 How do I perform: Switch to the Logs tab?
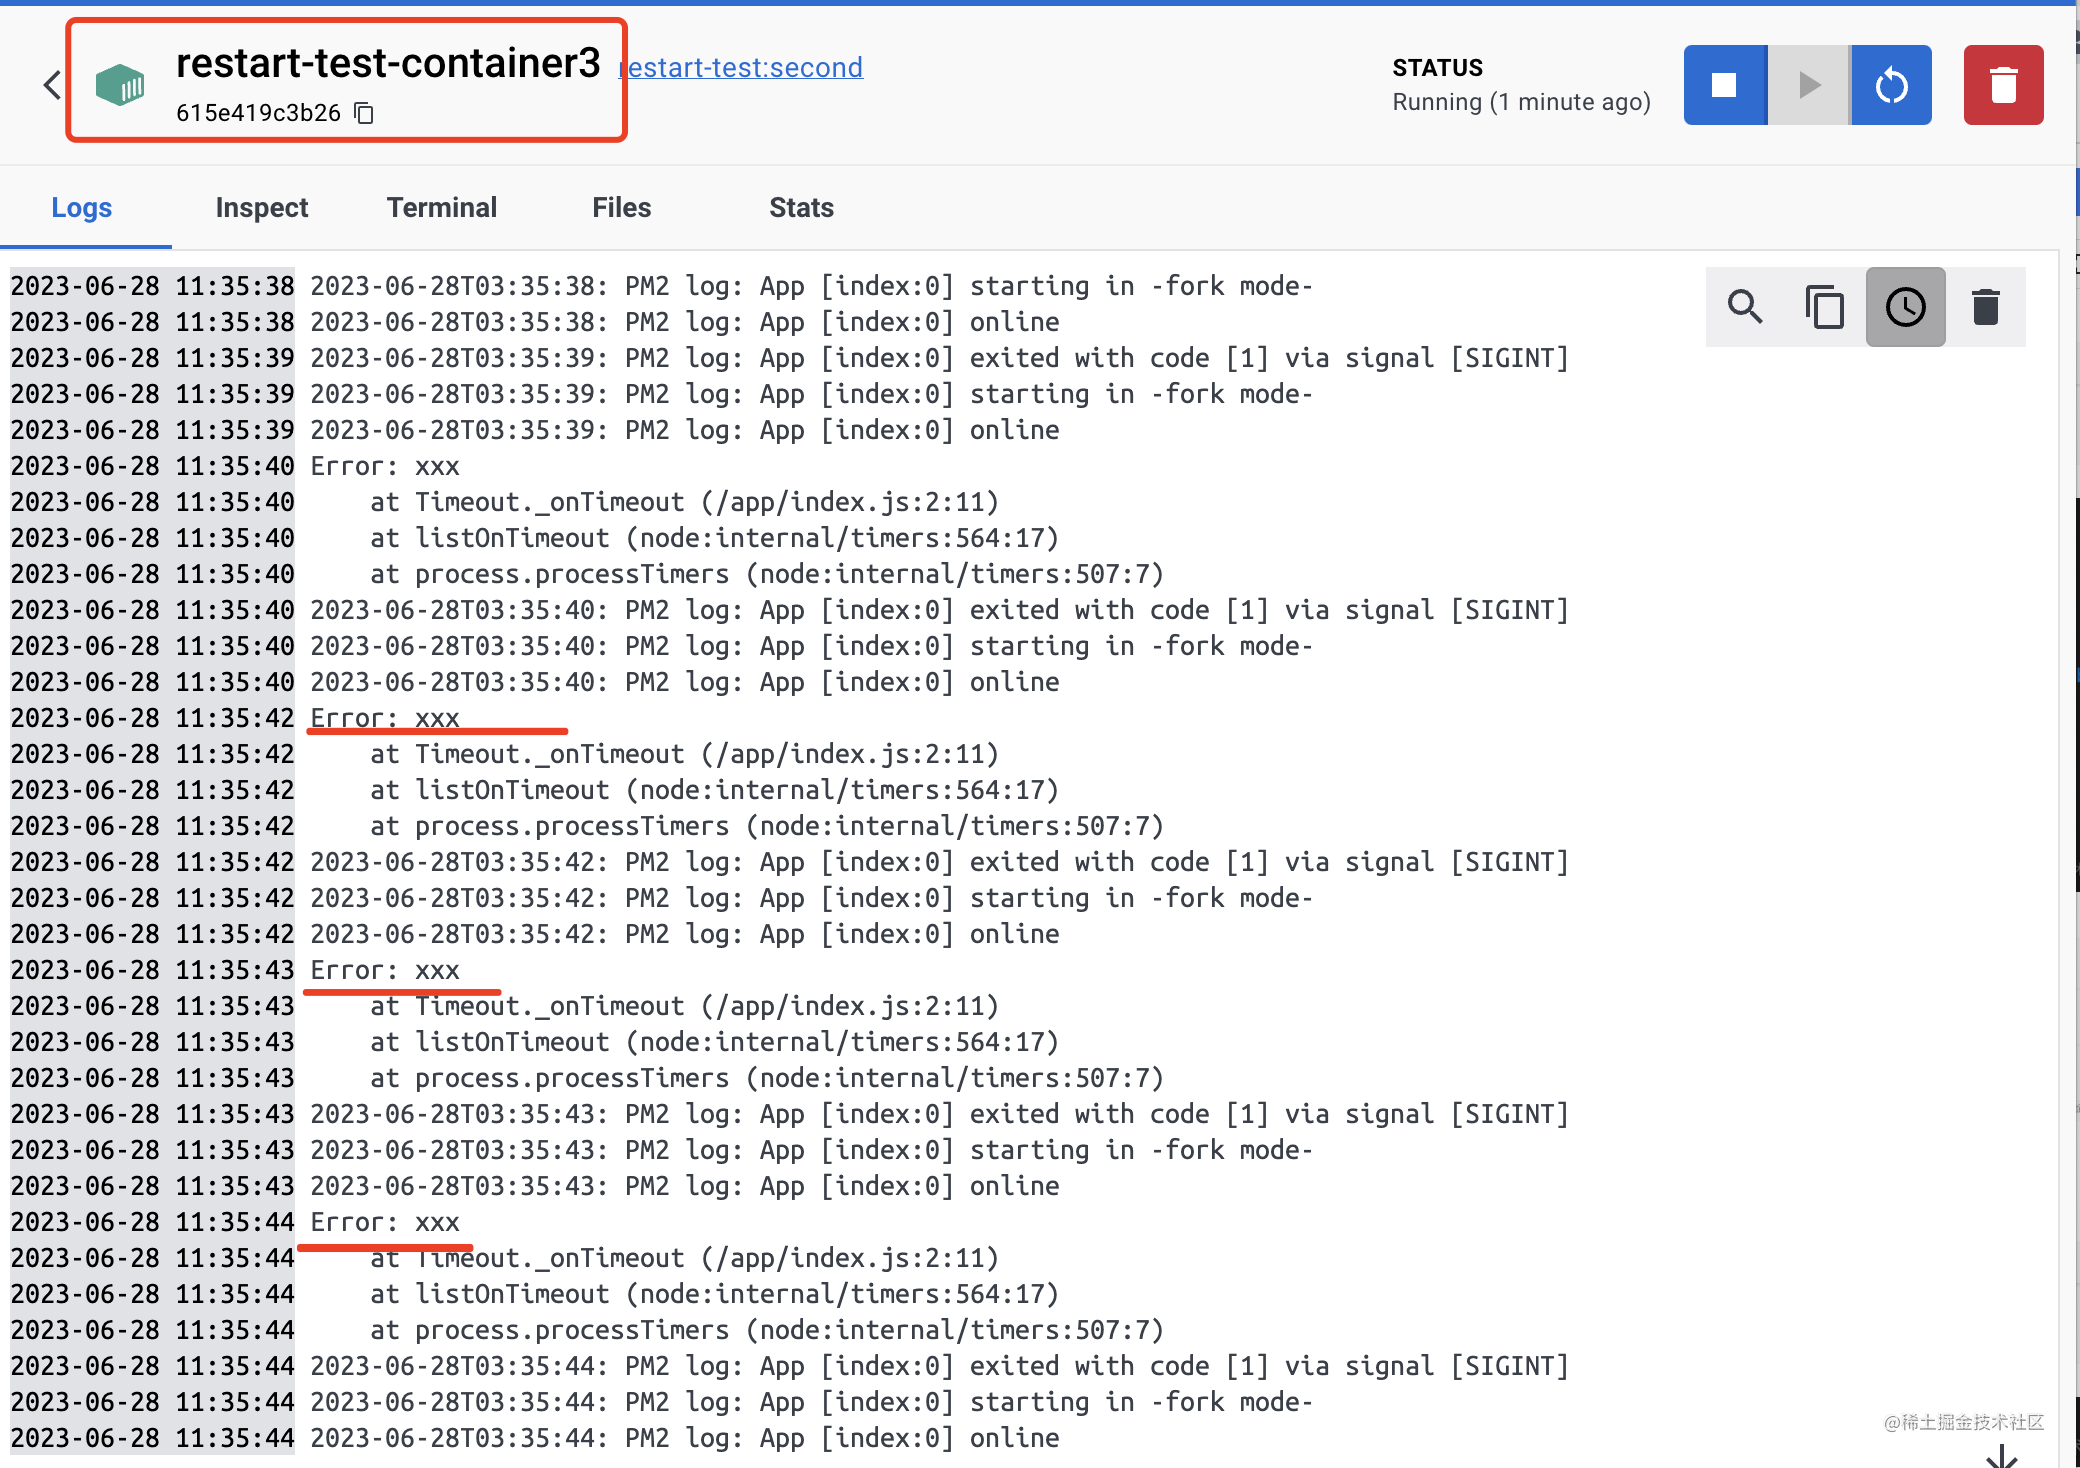81,207
